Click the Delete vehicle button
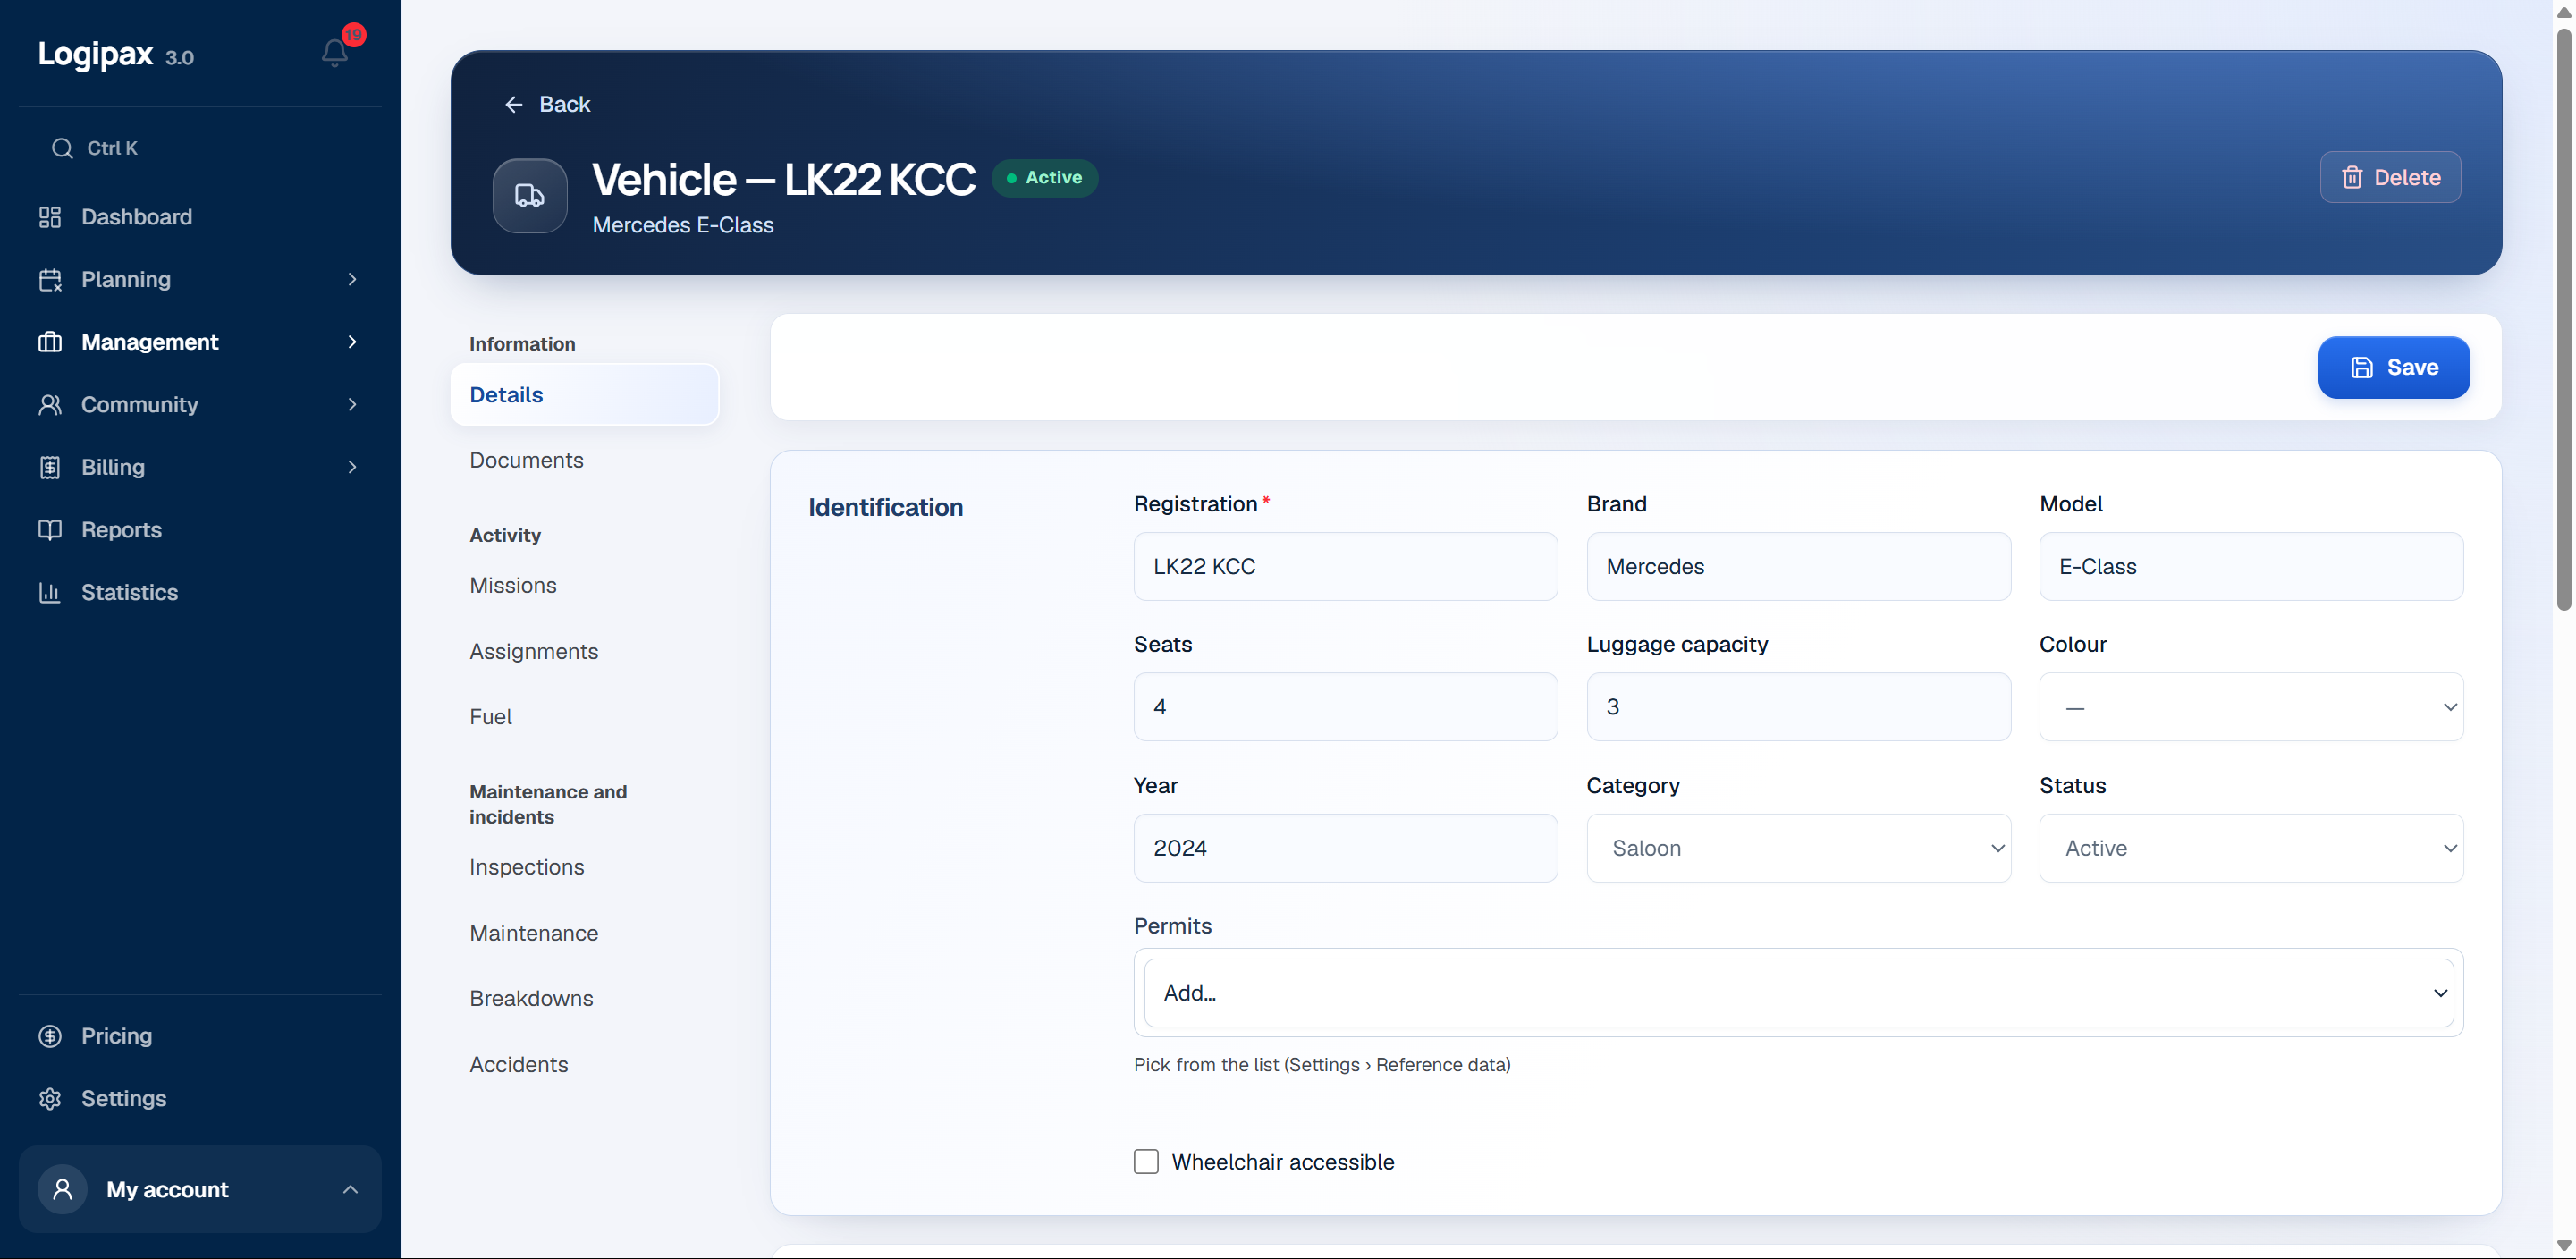Screen dimensions: 2576x1259 point(2390,177)
